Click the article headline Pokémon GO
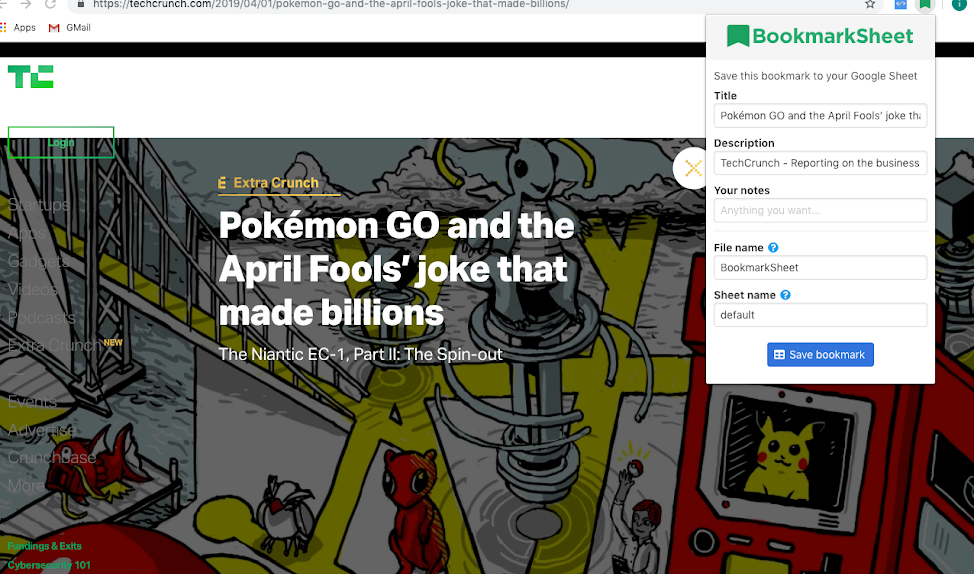The width and height of the screenshot is (974, 574). coord(396,268)
